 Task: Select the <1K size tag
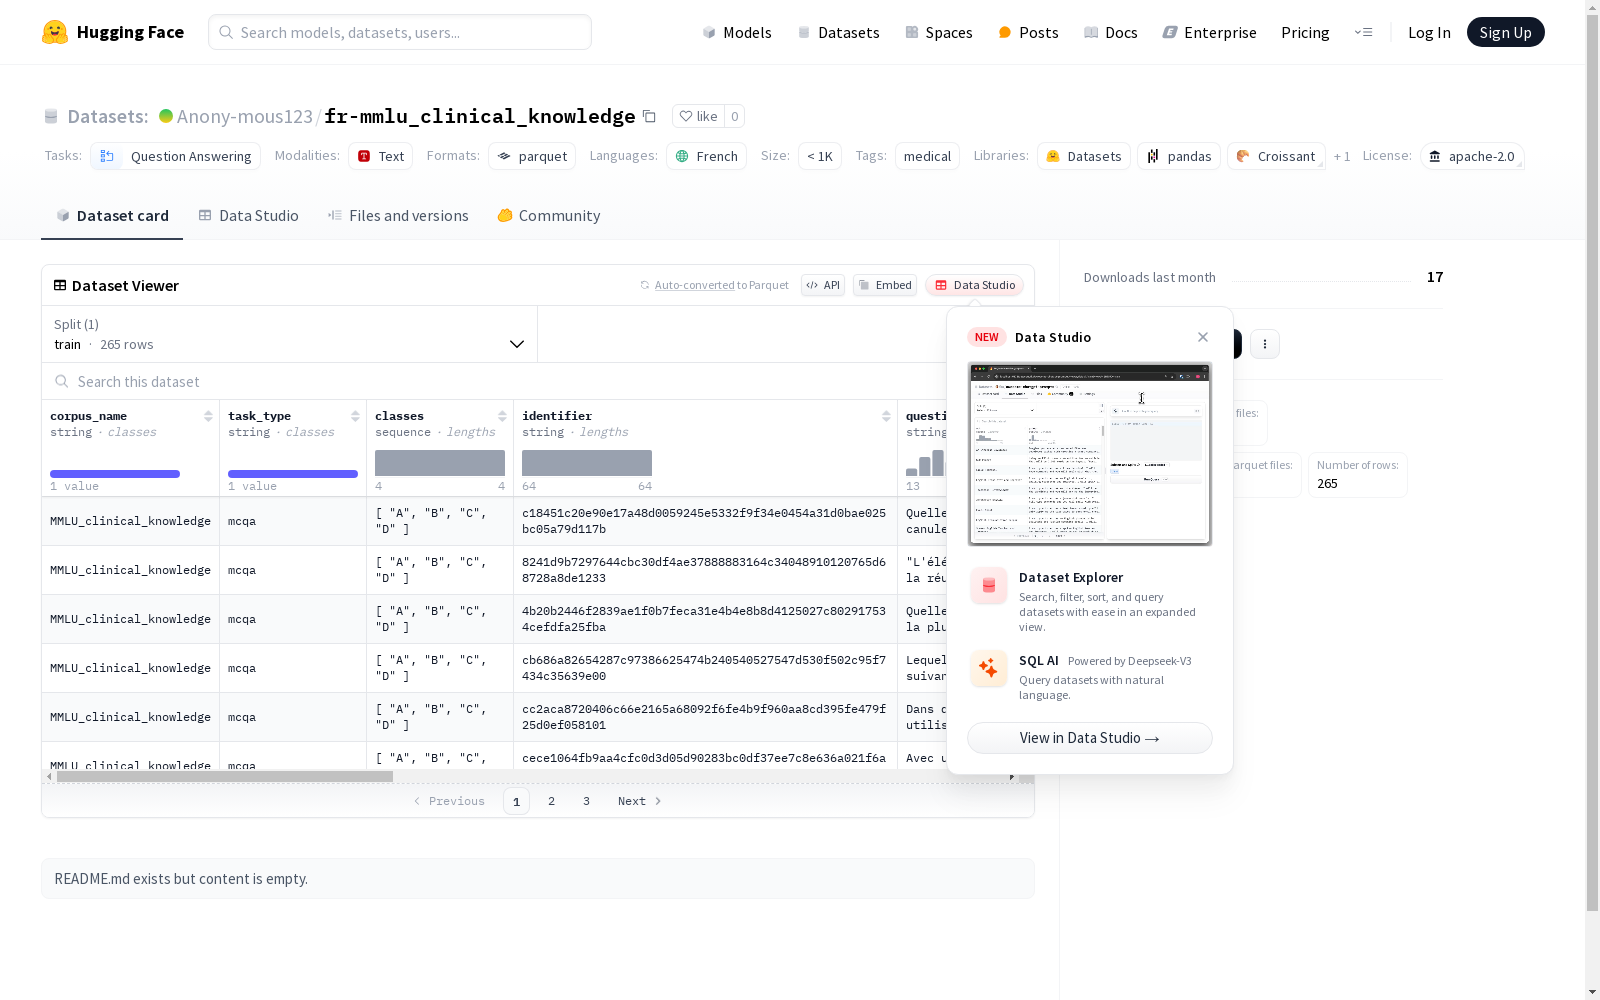pyautogui.click(x=820, y=156)
